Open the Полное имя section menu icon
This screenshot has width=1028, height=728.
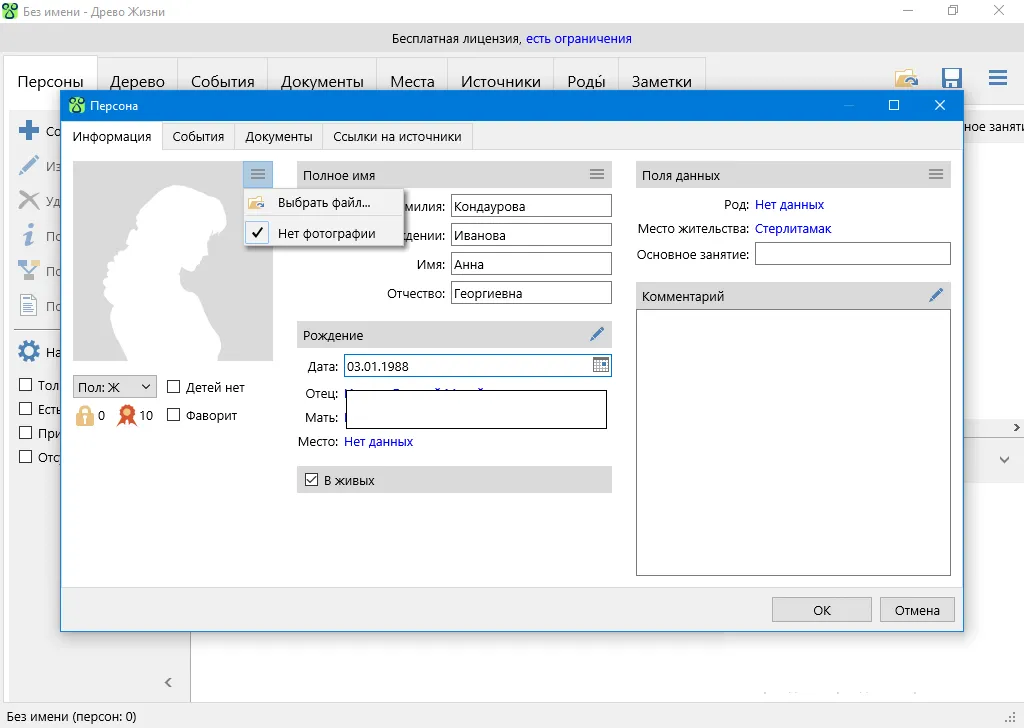click(x=597, y=174)
